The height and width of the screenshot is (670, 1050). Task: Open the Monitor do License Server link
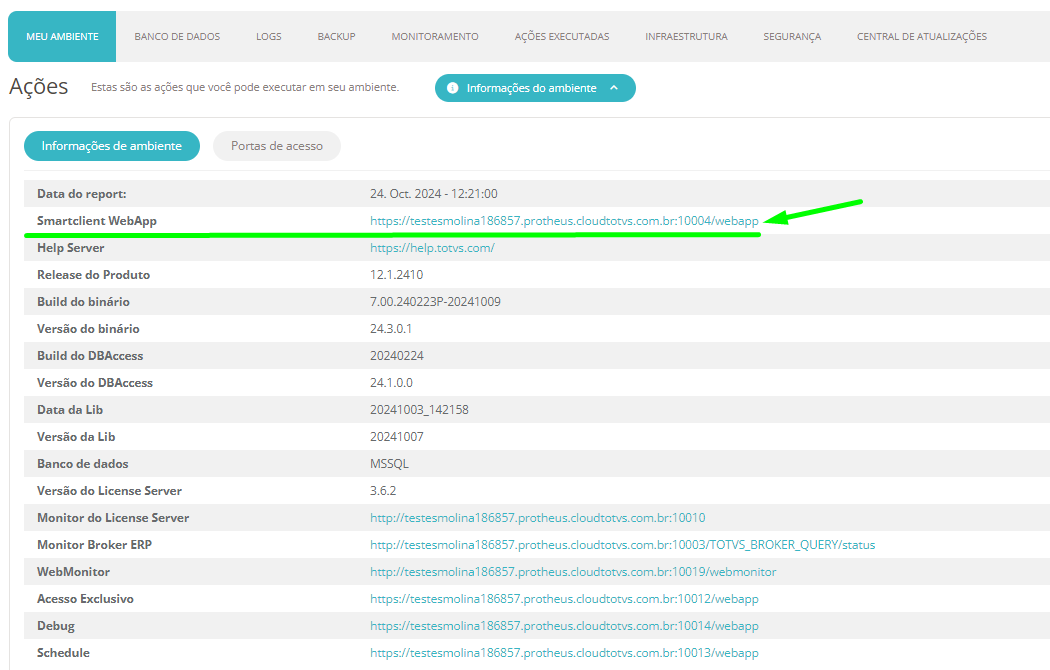(537, 517)
